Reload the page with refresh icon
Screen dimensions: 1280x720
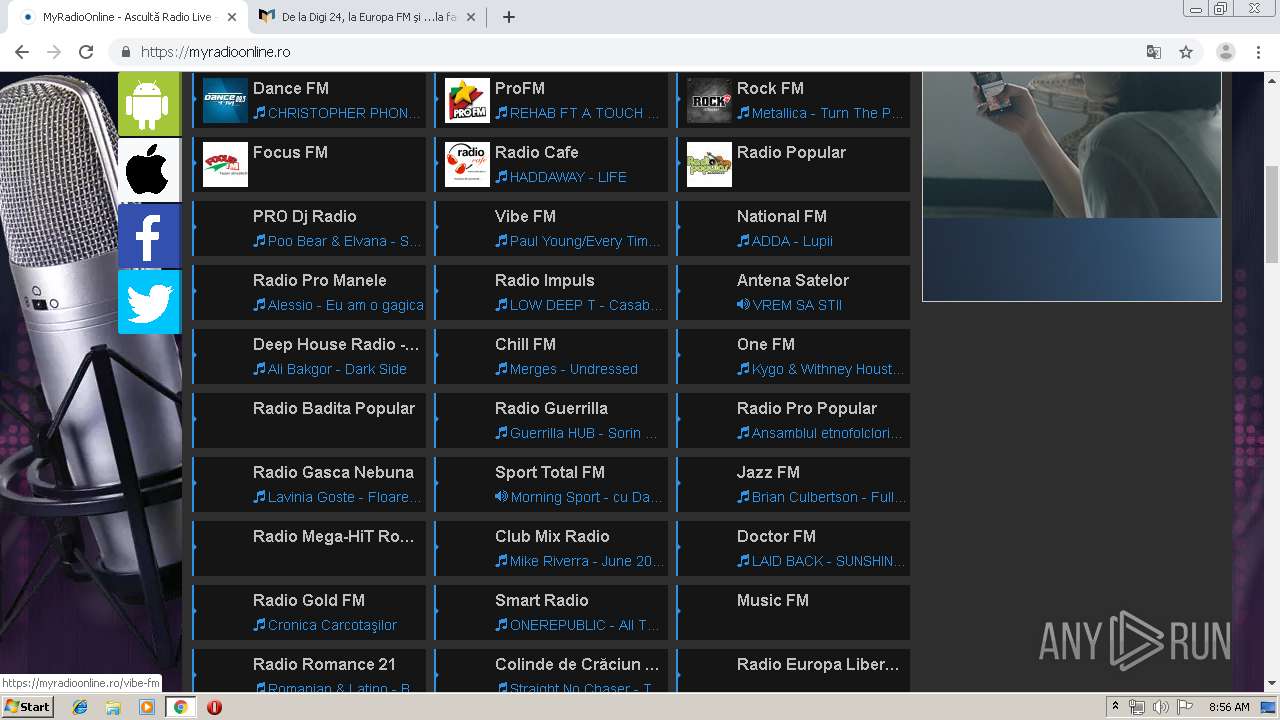coord(86,52)
